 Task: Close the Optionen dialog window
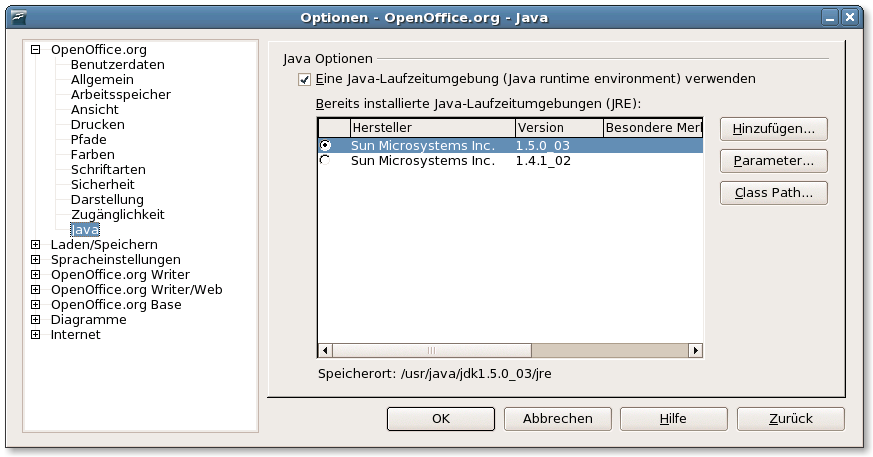tap(850, 18)
